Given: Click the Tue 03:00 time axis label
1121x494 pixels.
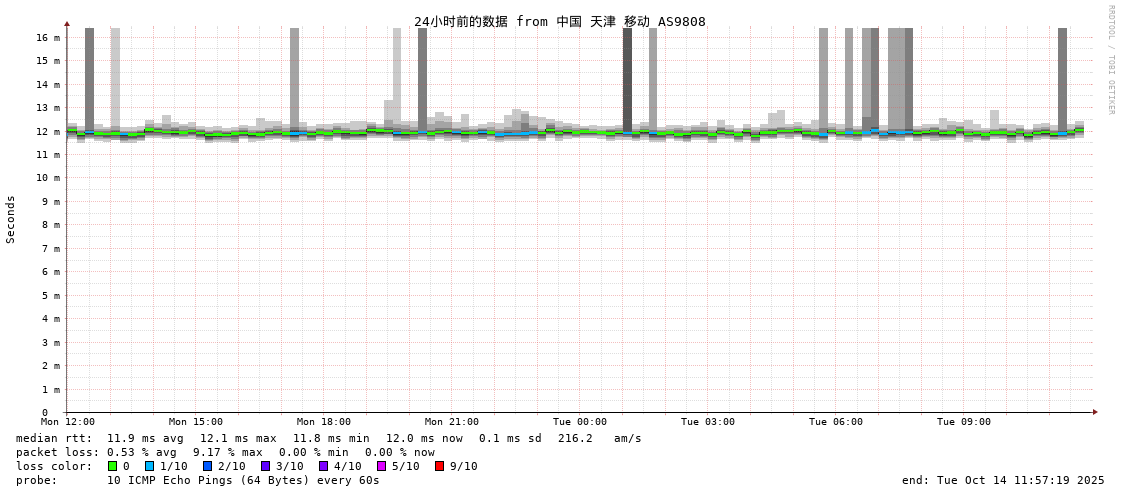Looking at the screenshot, I should click(708, 422).
